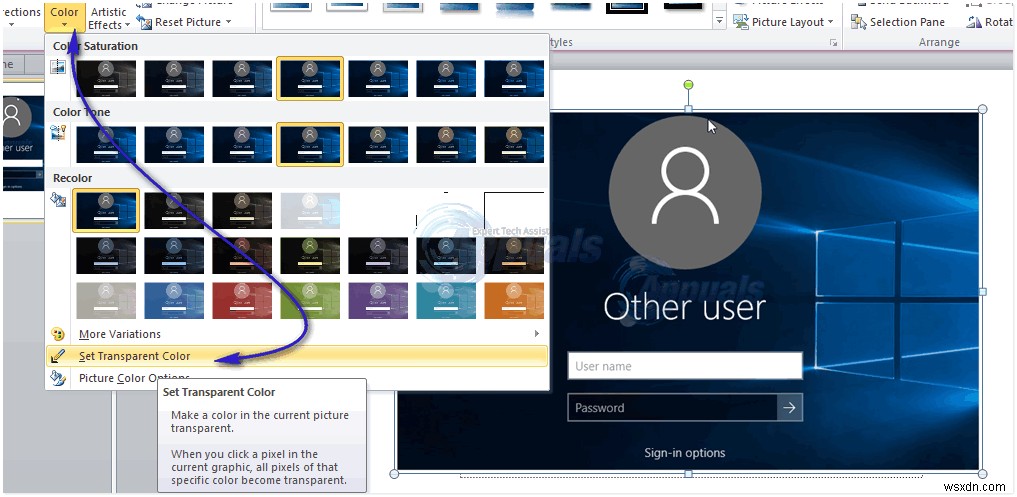Apply the aqua light recolor variation
Image resolution: width=1017 pixels, height=497 pixels.
[446, 300]
